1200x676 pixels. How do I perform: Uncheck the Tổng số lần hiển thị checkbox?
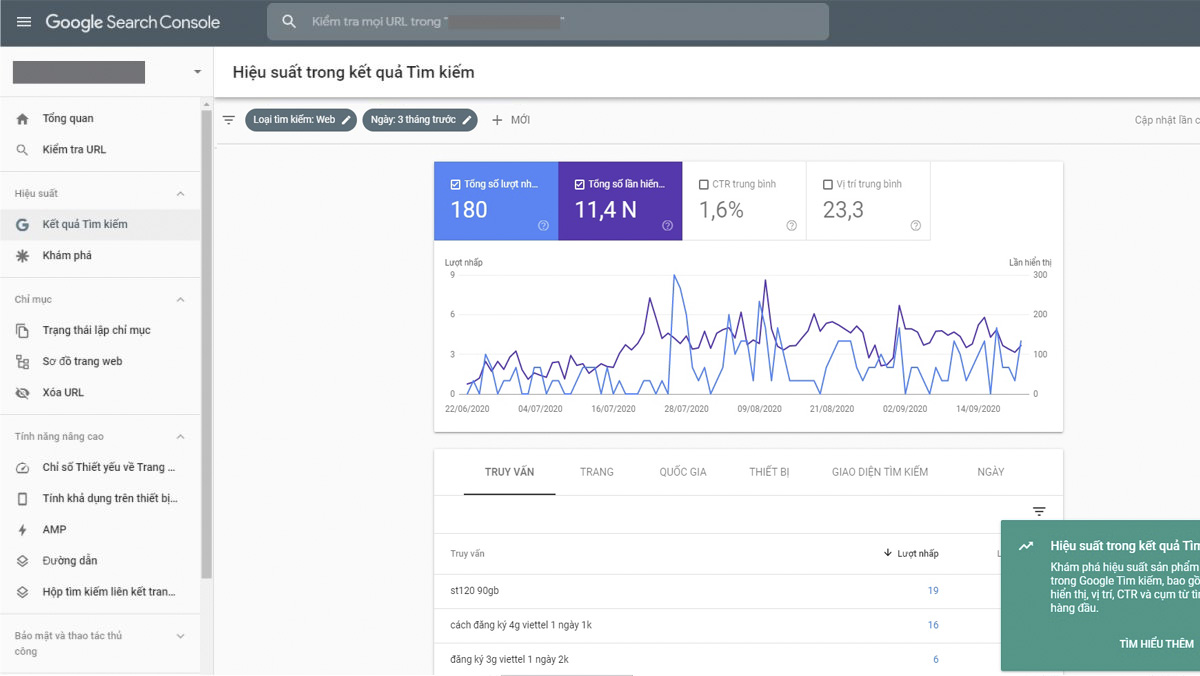[x=580, y=185]
